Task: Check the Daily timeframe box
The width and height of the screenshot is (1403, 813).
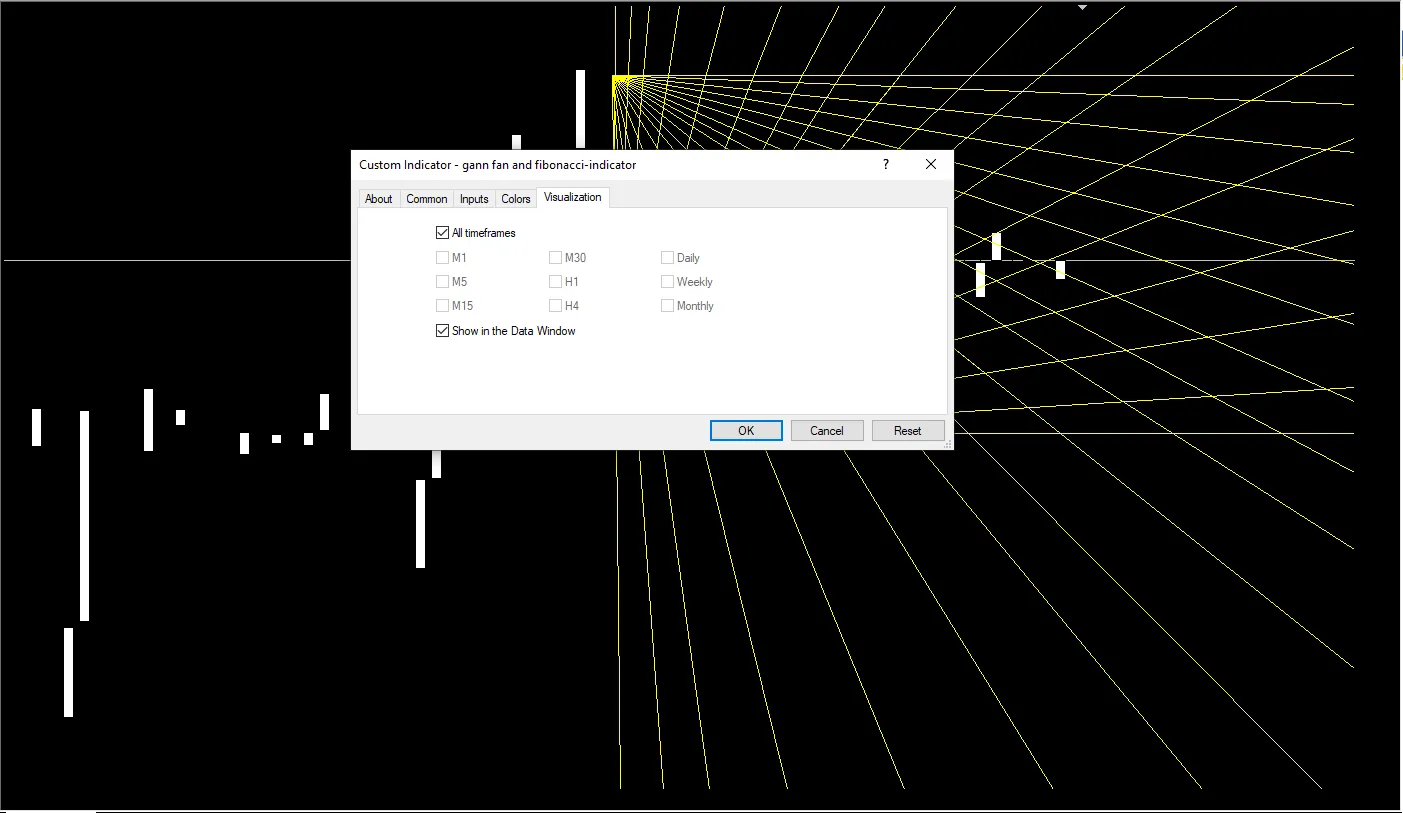Action: point(668,258)
